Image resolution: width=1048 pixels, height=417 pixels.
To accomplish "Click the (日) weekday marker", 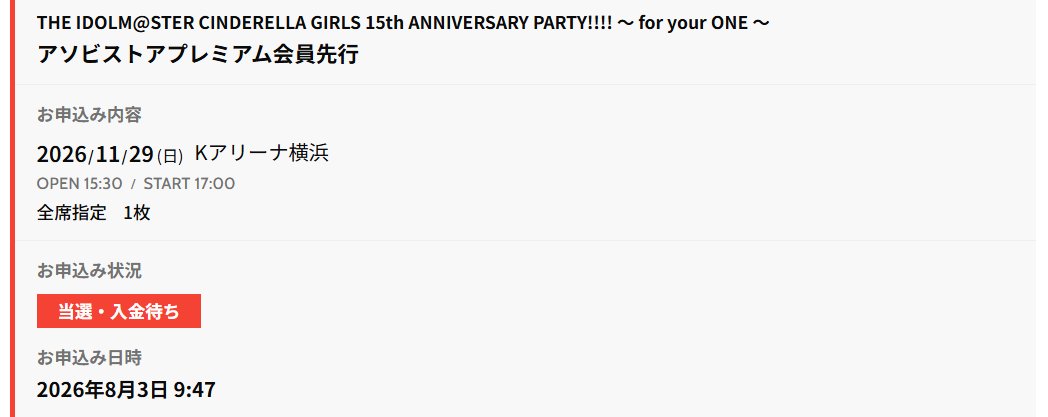I will pos(170,156).
